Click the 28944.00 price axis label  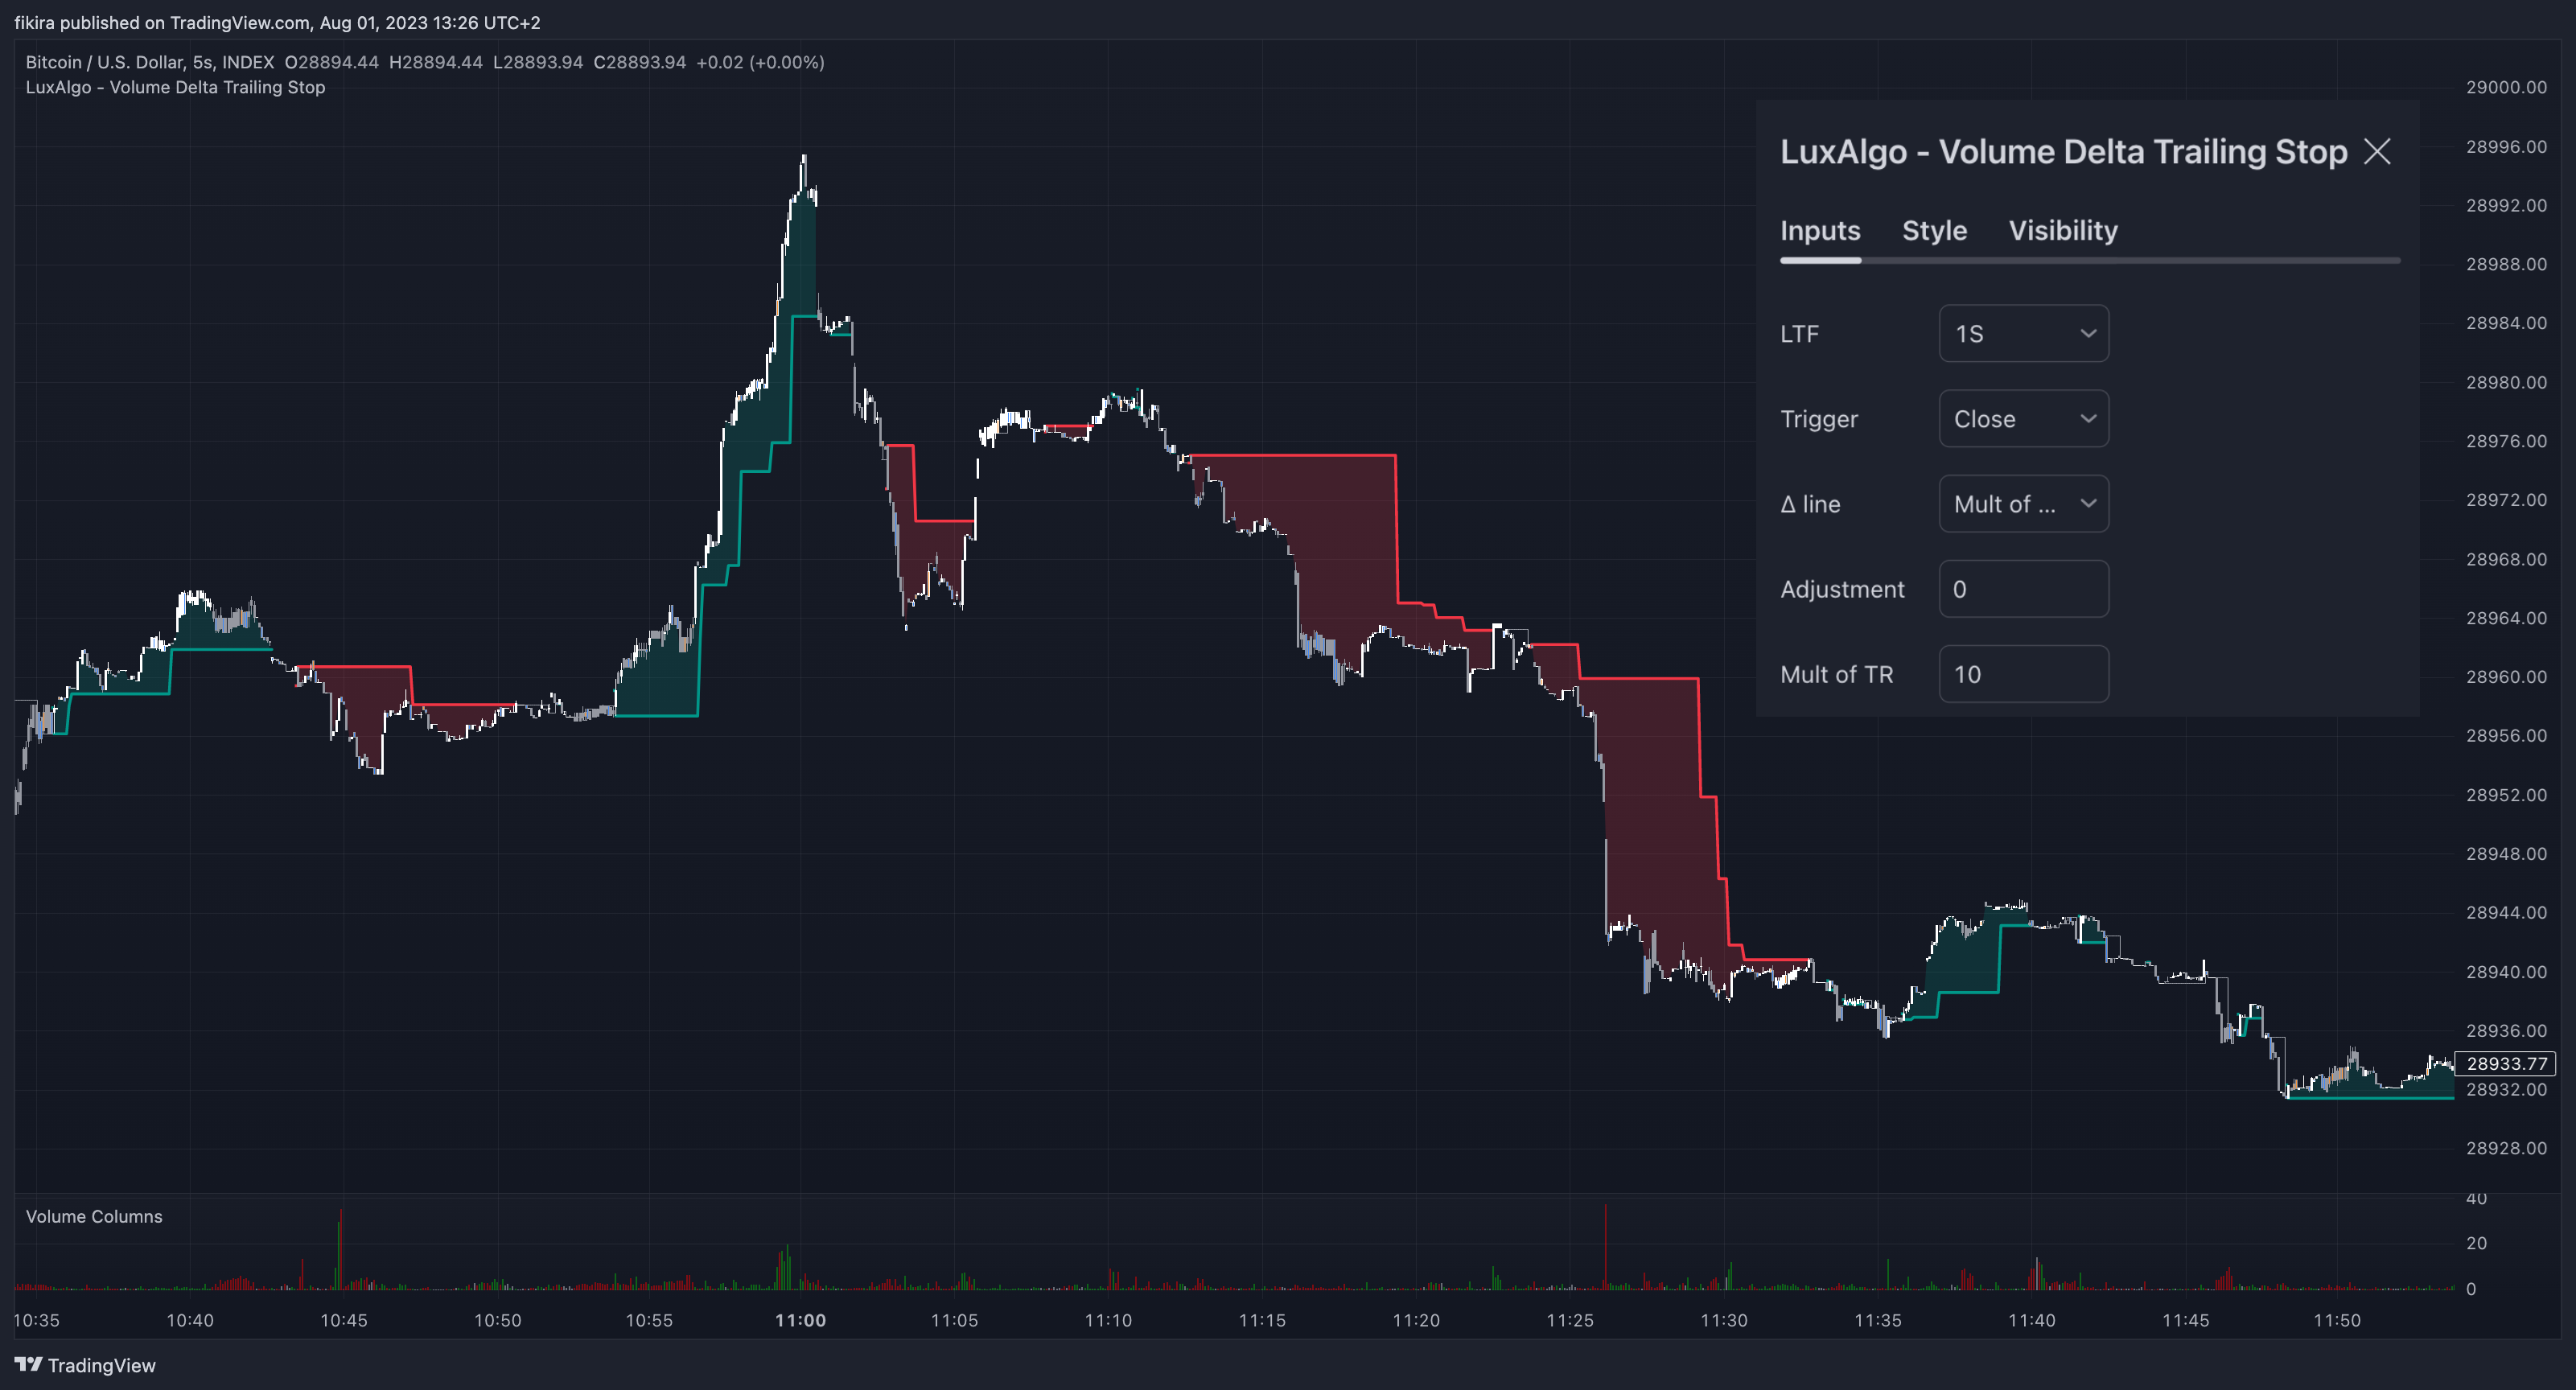click(2506, 912)
